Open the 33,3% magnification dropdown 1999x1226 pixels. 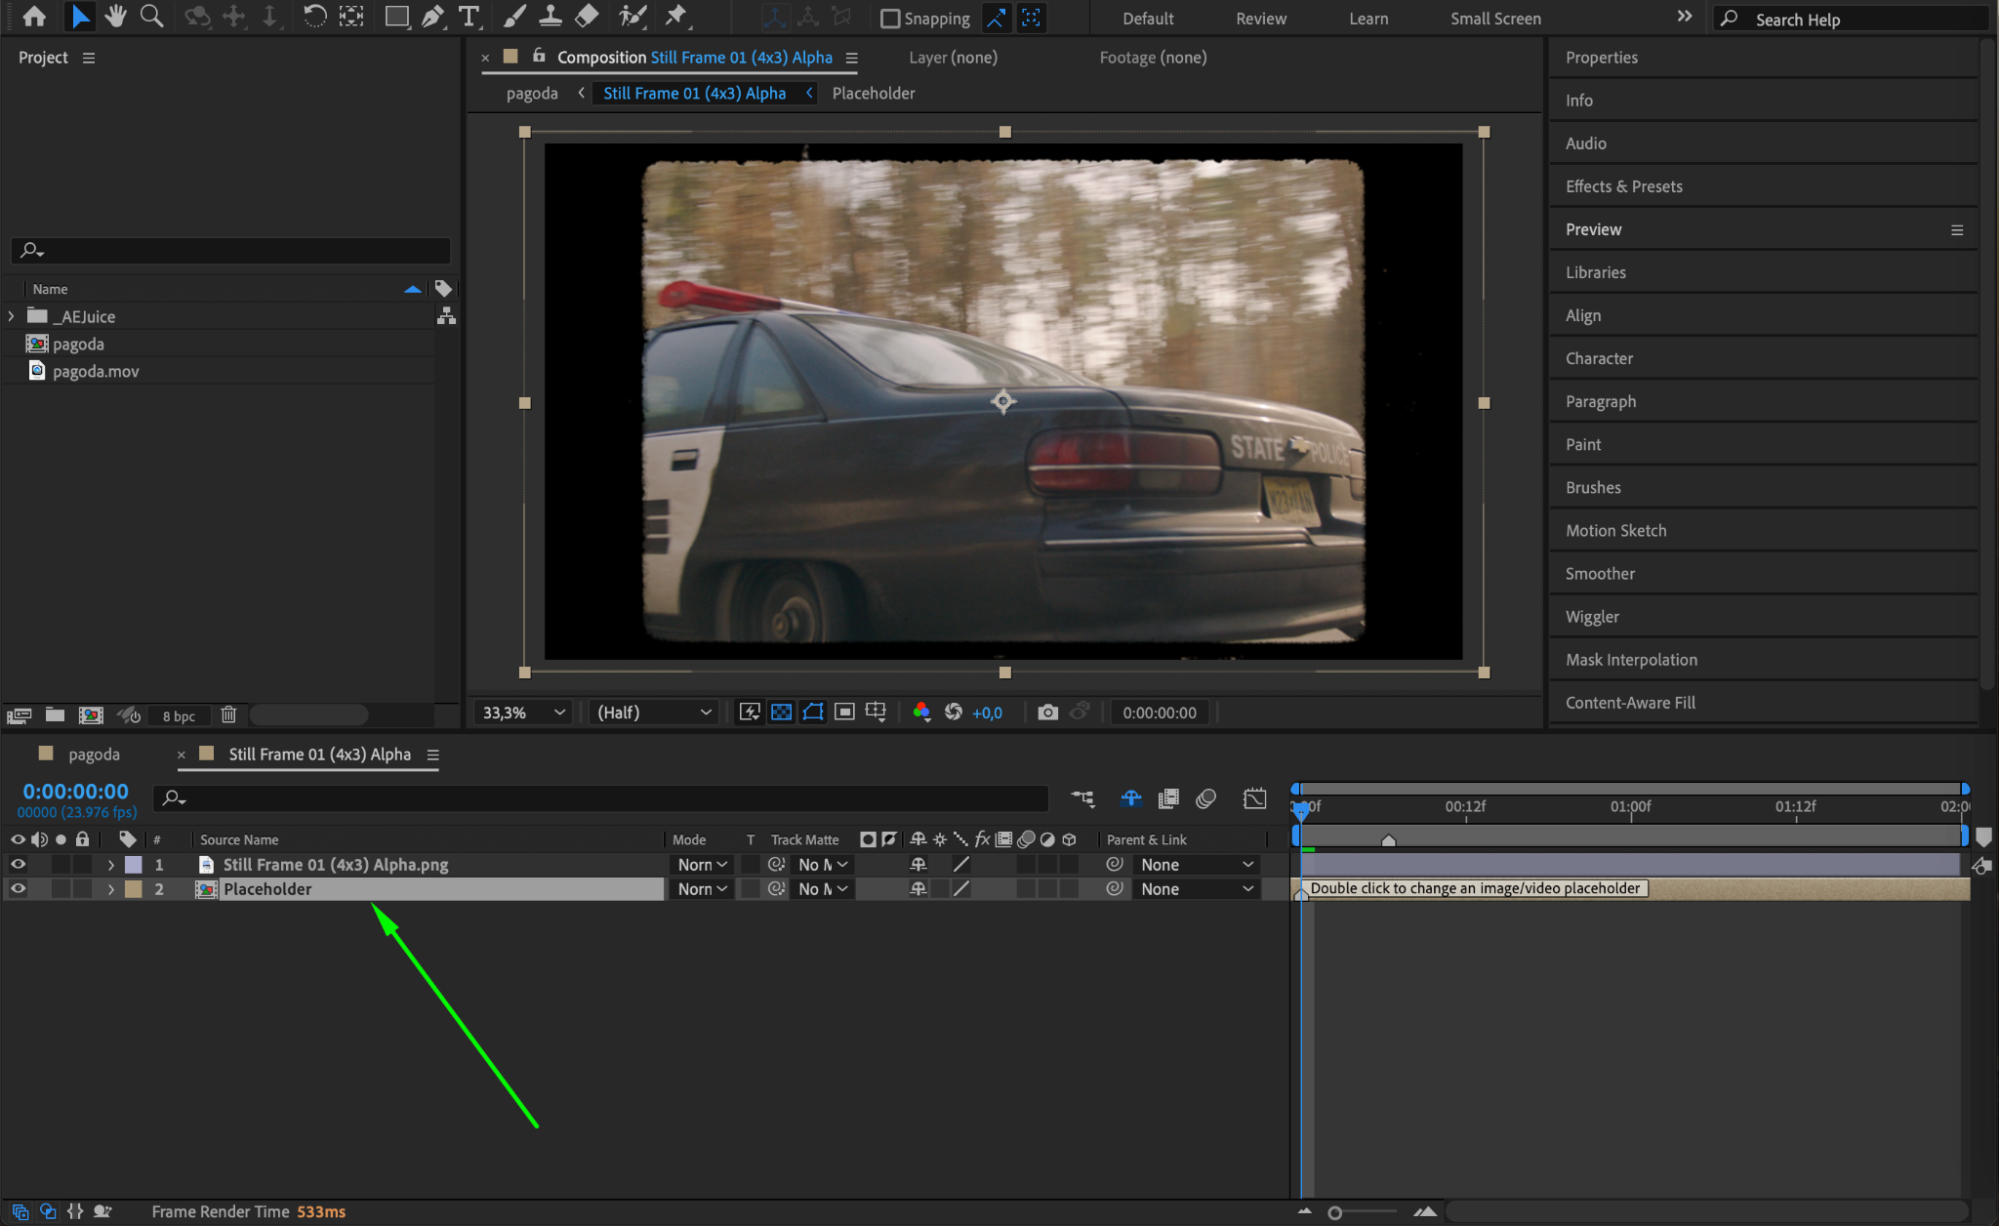pos(523,712)
